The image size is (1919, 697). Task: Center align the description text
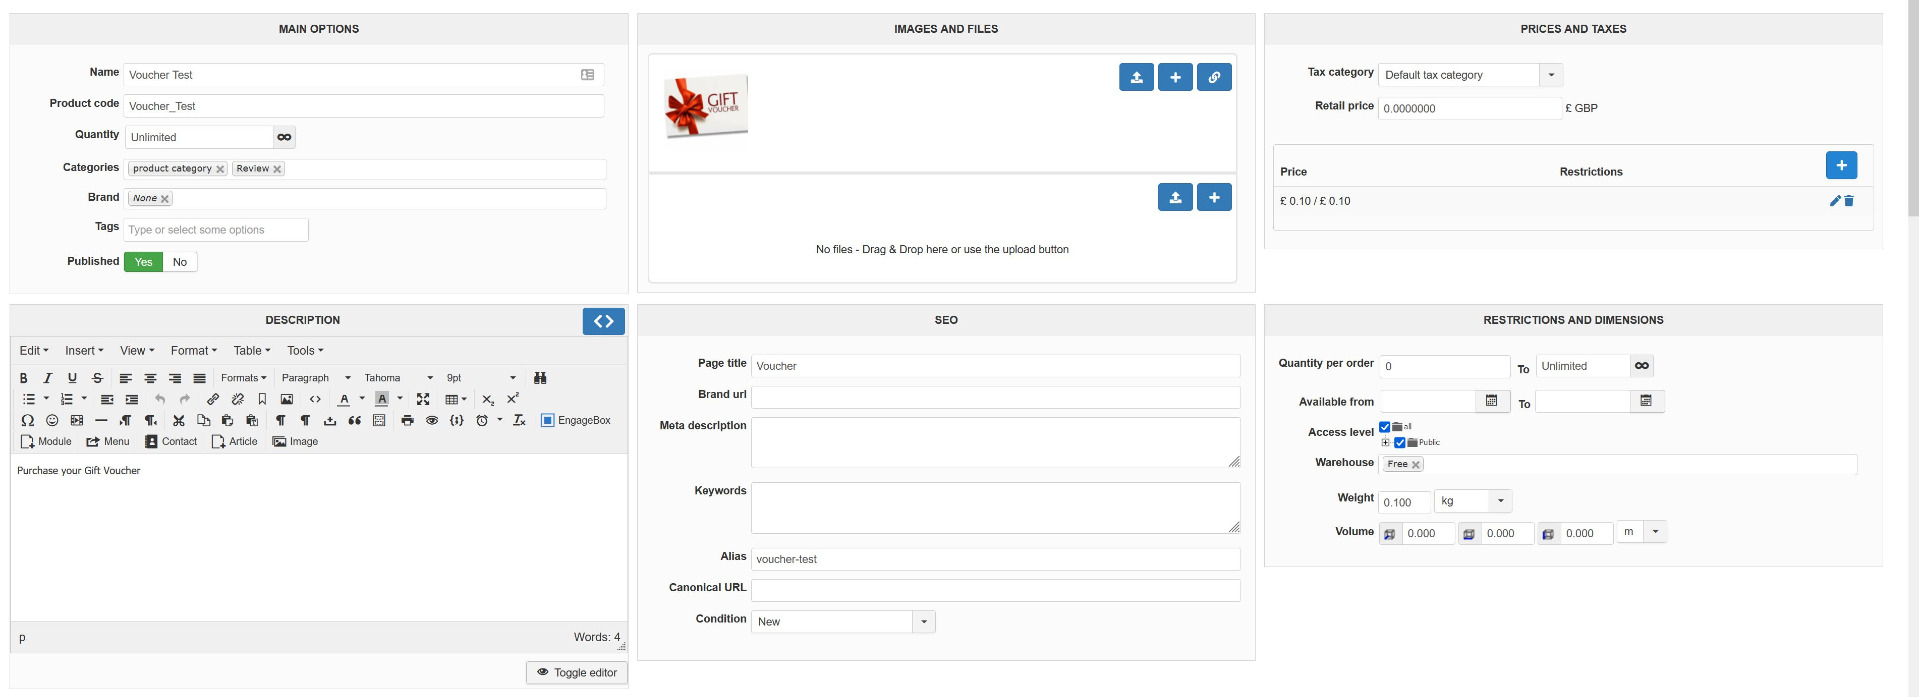[x=150, y=378]
